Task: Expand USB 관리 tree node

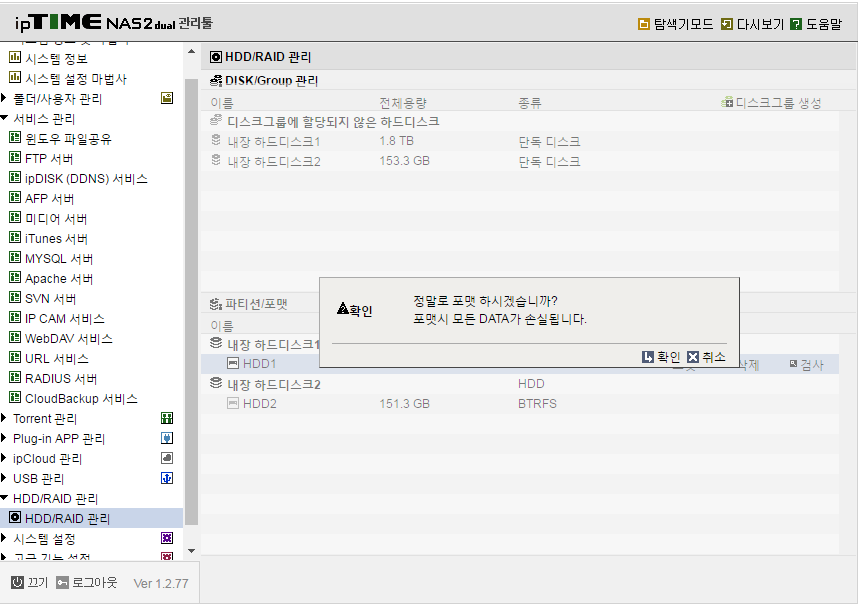Action: 4,478
